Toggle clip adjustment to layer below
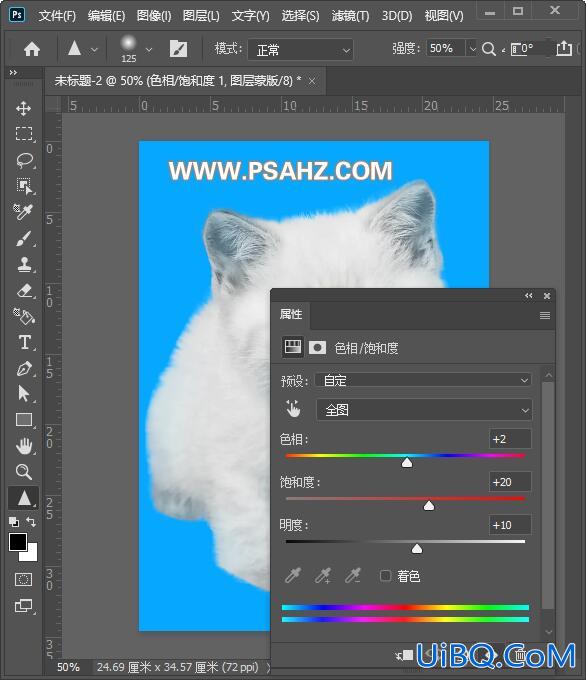Screen dimensions: 586x680 (404, 655)
